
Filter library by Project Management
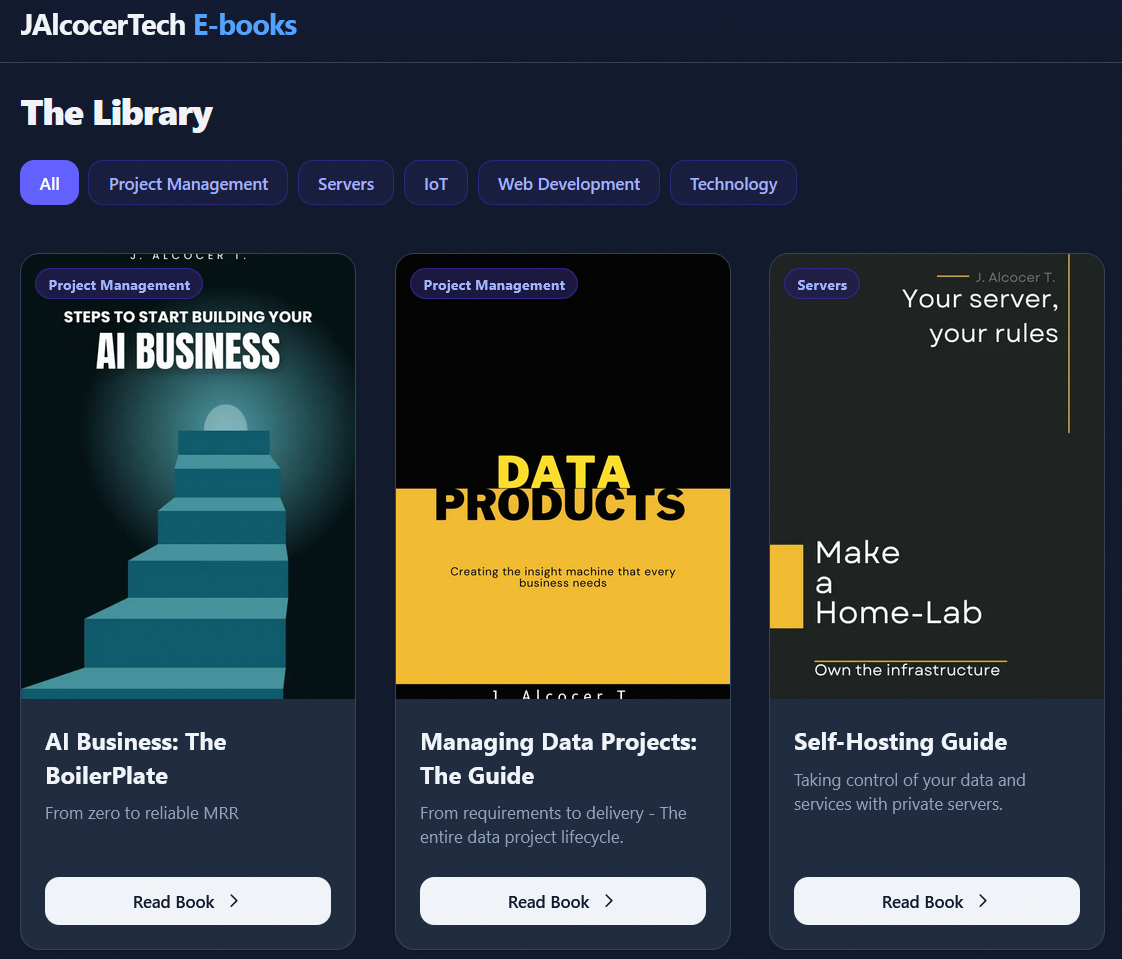click(x=187, y=183)
